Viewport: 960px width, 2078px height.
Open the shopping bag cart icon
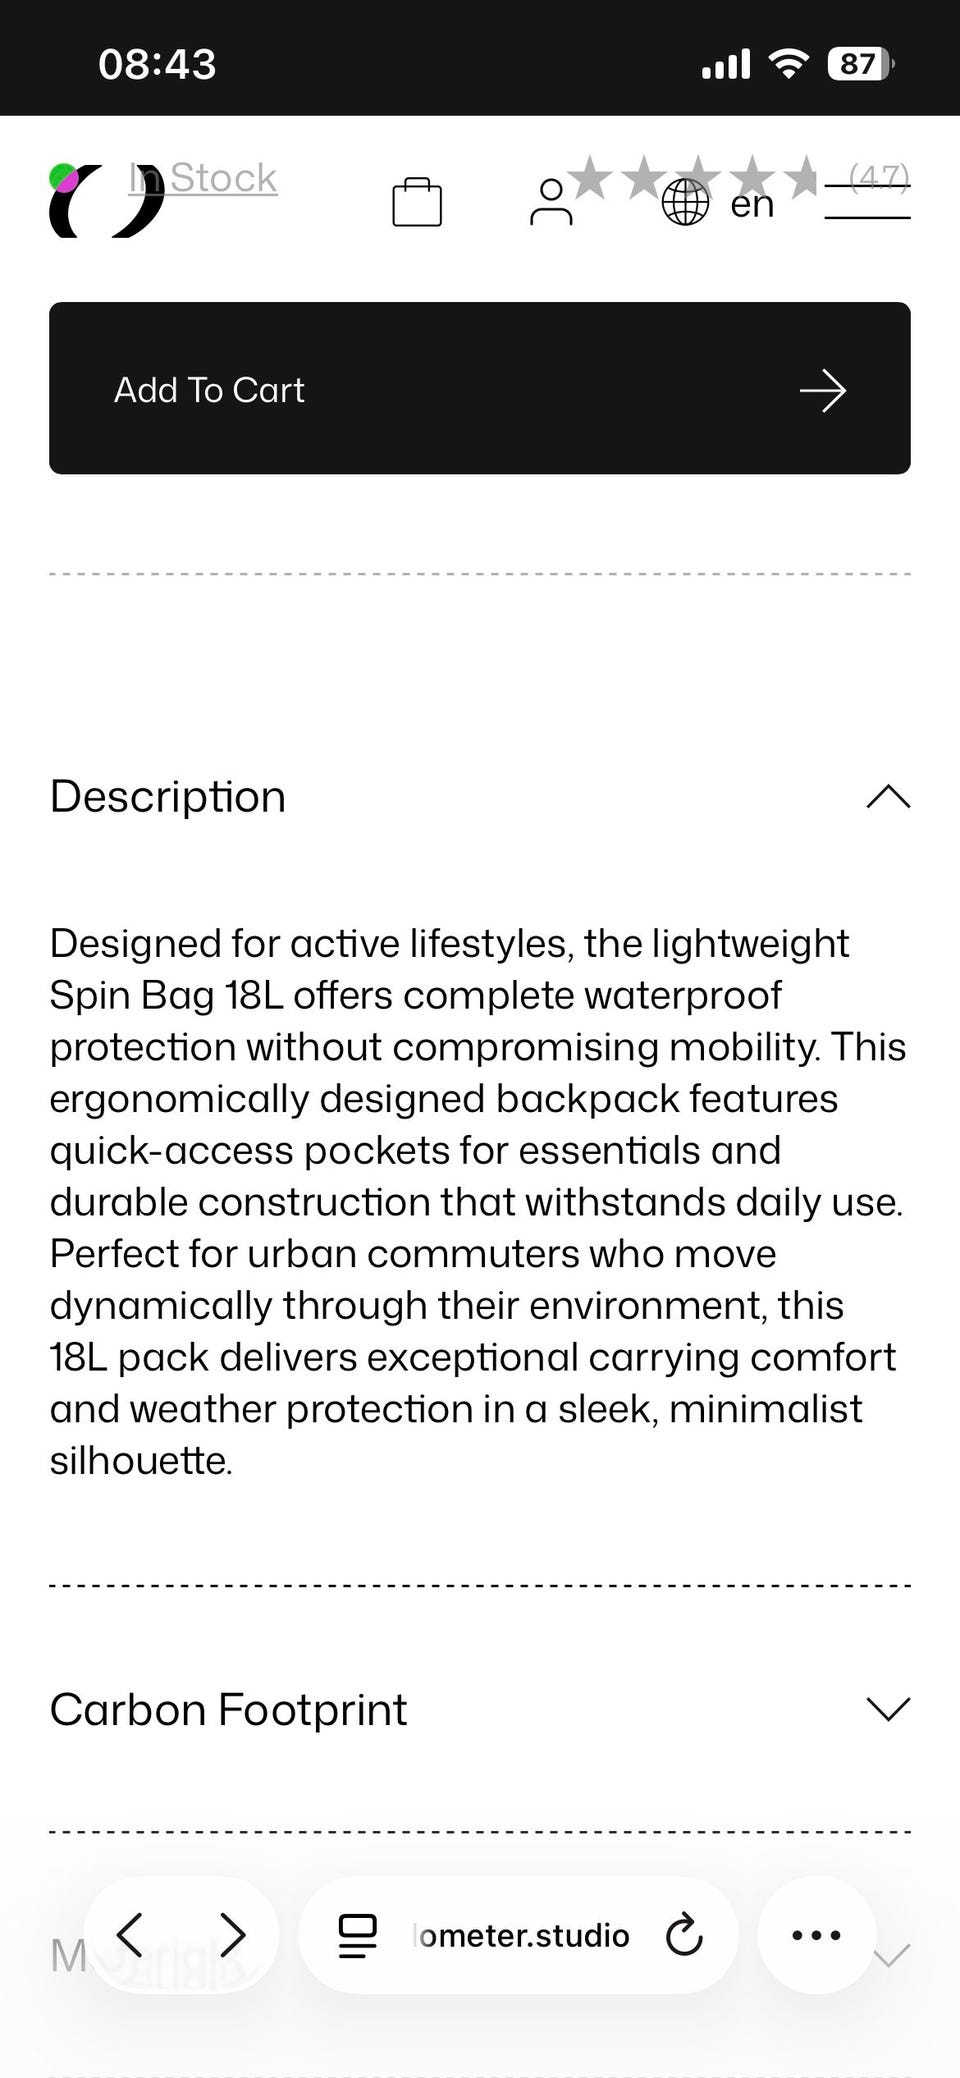(x=417, y=202)
